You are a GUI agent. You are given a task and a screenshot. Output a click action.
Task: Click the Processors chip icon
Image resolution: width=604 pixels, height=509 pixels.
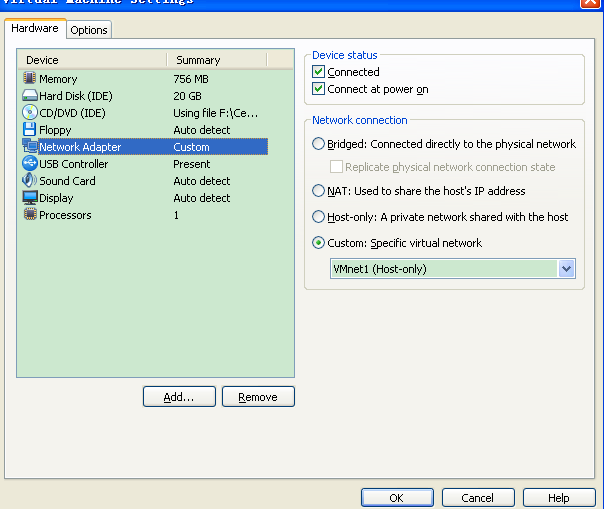tap(30, 215)
